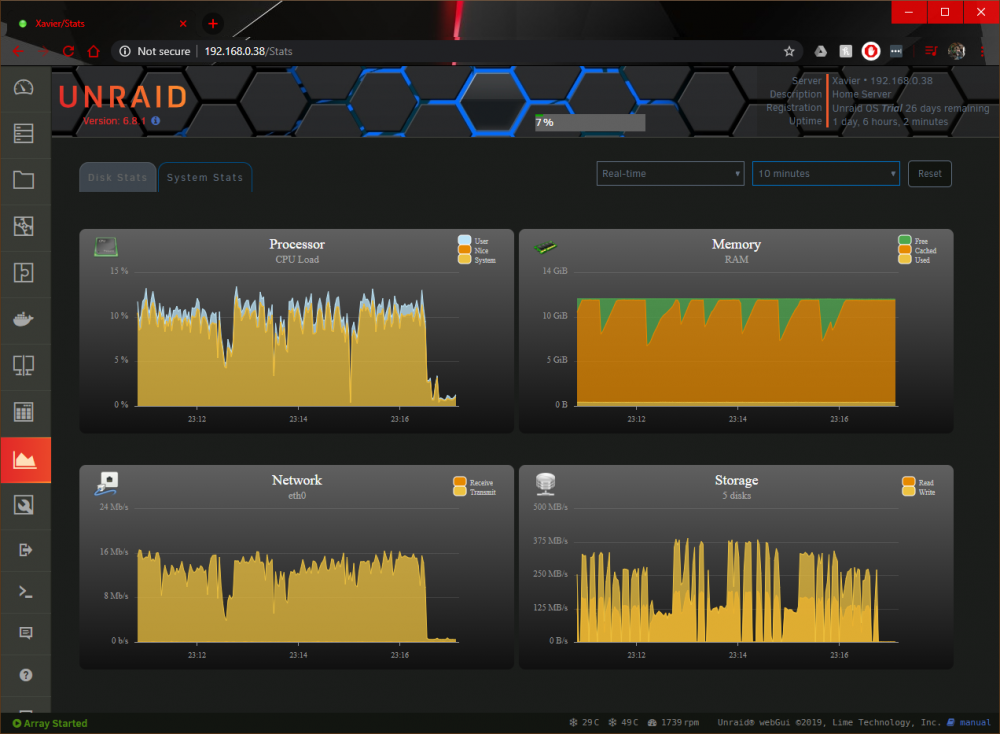Open the Terminal prompt icon
Image resolution: width=1000 pixels, height=734 pixels.
point(26,592)
